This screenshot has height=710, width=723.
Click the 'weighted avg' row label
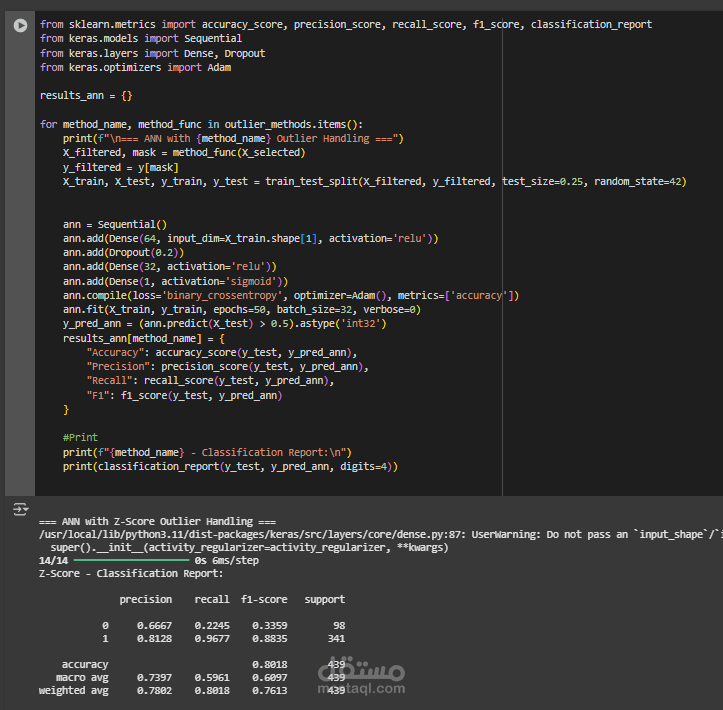pos(74,691)
